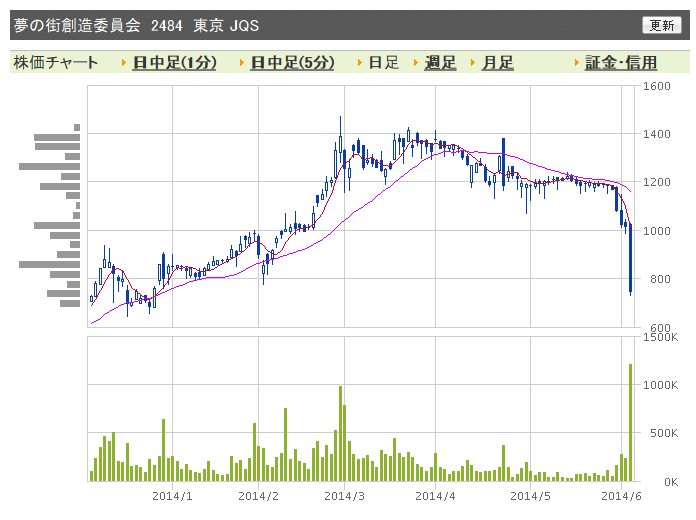Screen dimensions: 696x520
Task: Switch to the 月足 monthly chart
Action: tap(498, 63)
